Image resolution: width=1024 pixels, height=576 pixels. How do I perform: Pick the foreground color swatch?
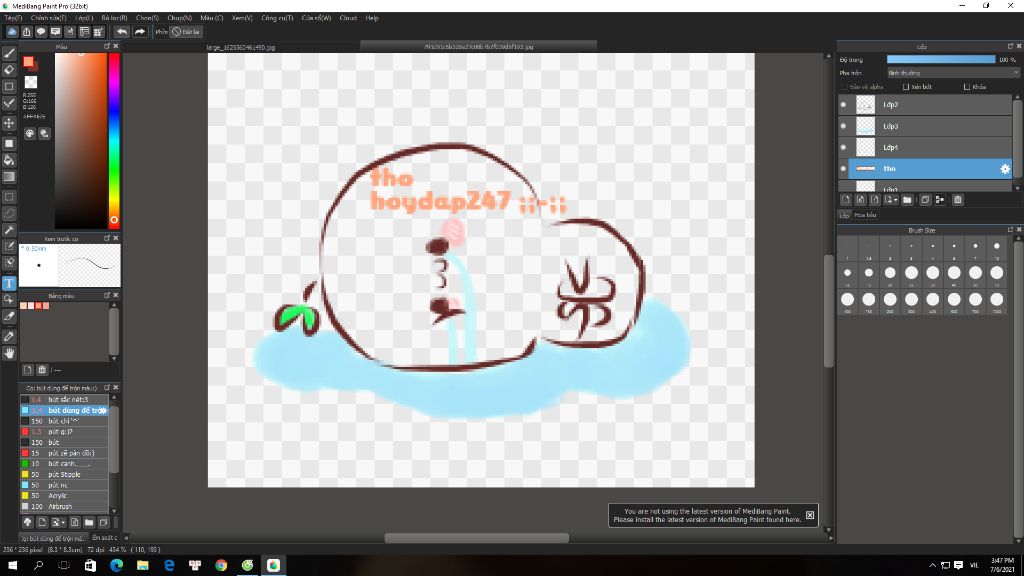click(x=29, y=61)
